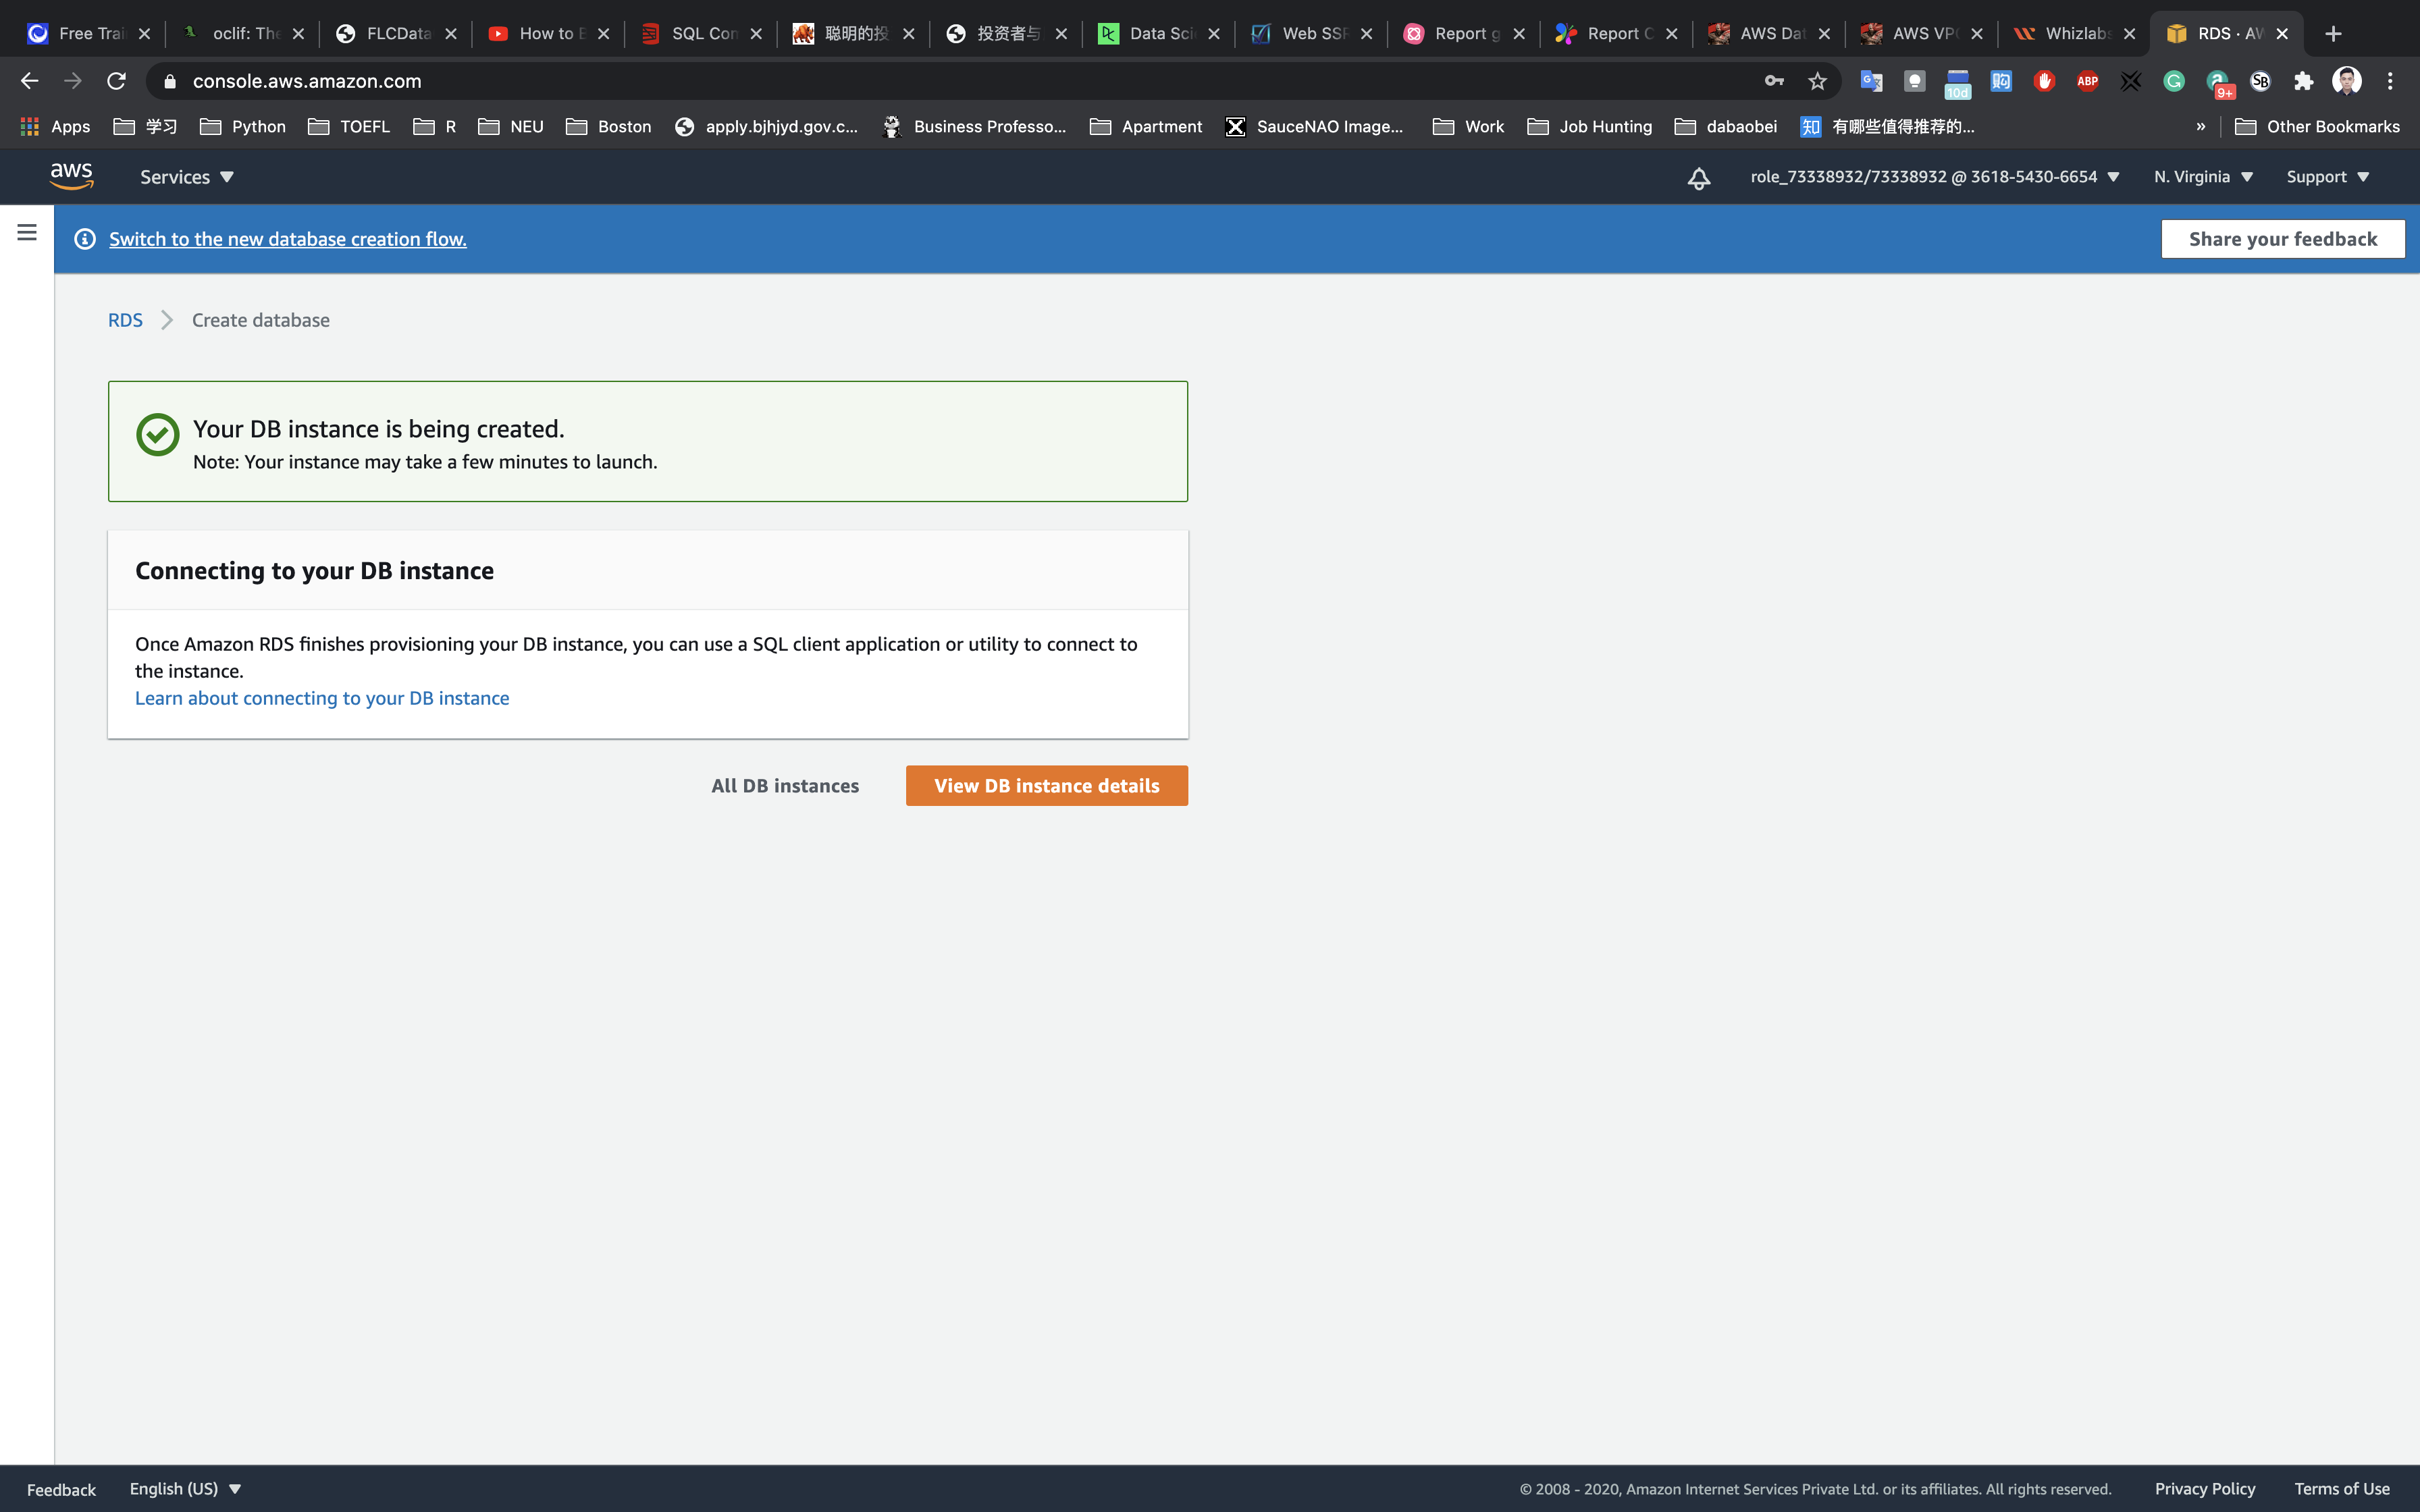Open the Support dropdown menu
2420x1512 pixels.
point(2327,177)
